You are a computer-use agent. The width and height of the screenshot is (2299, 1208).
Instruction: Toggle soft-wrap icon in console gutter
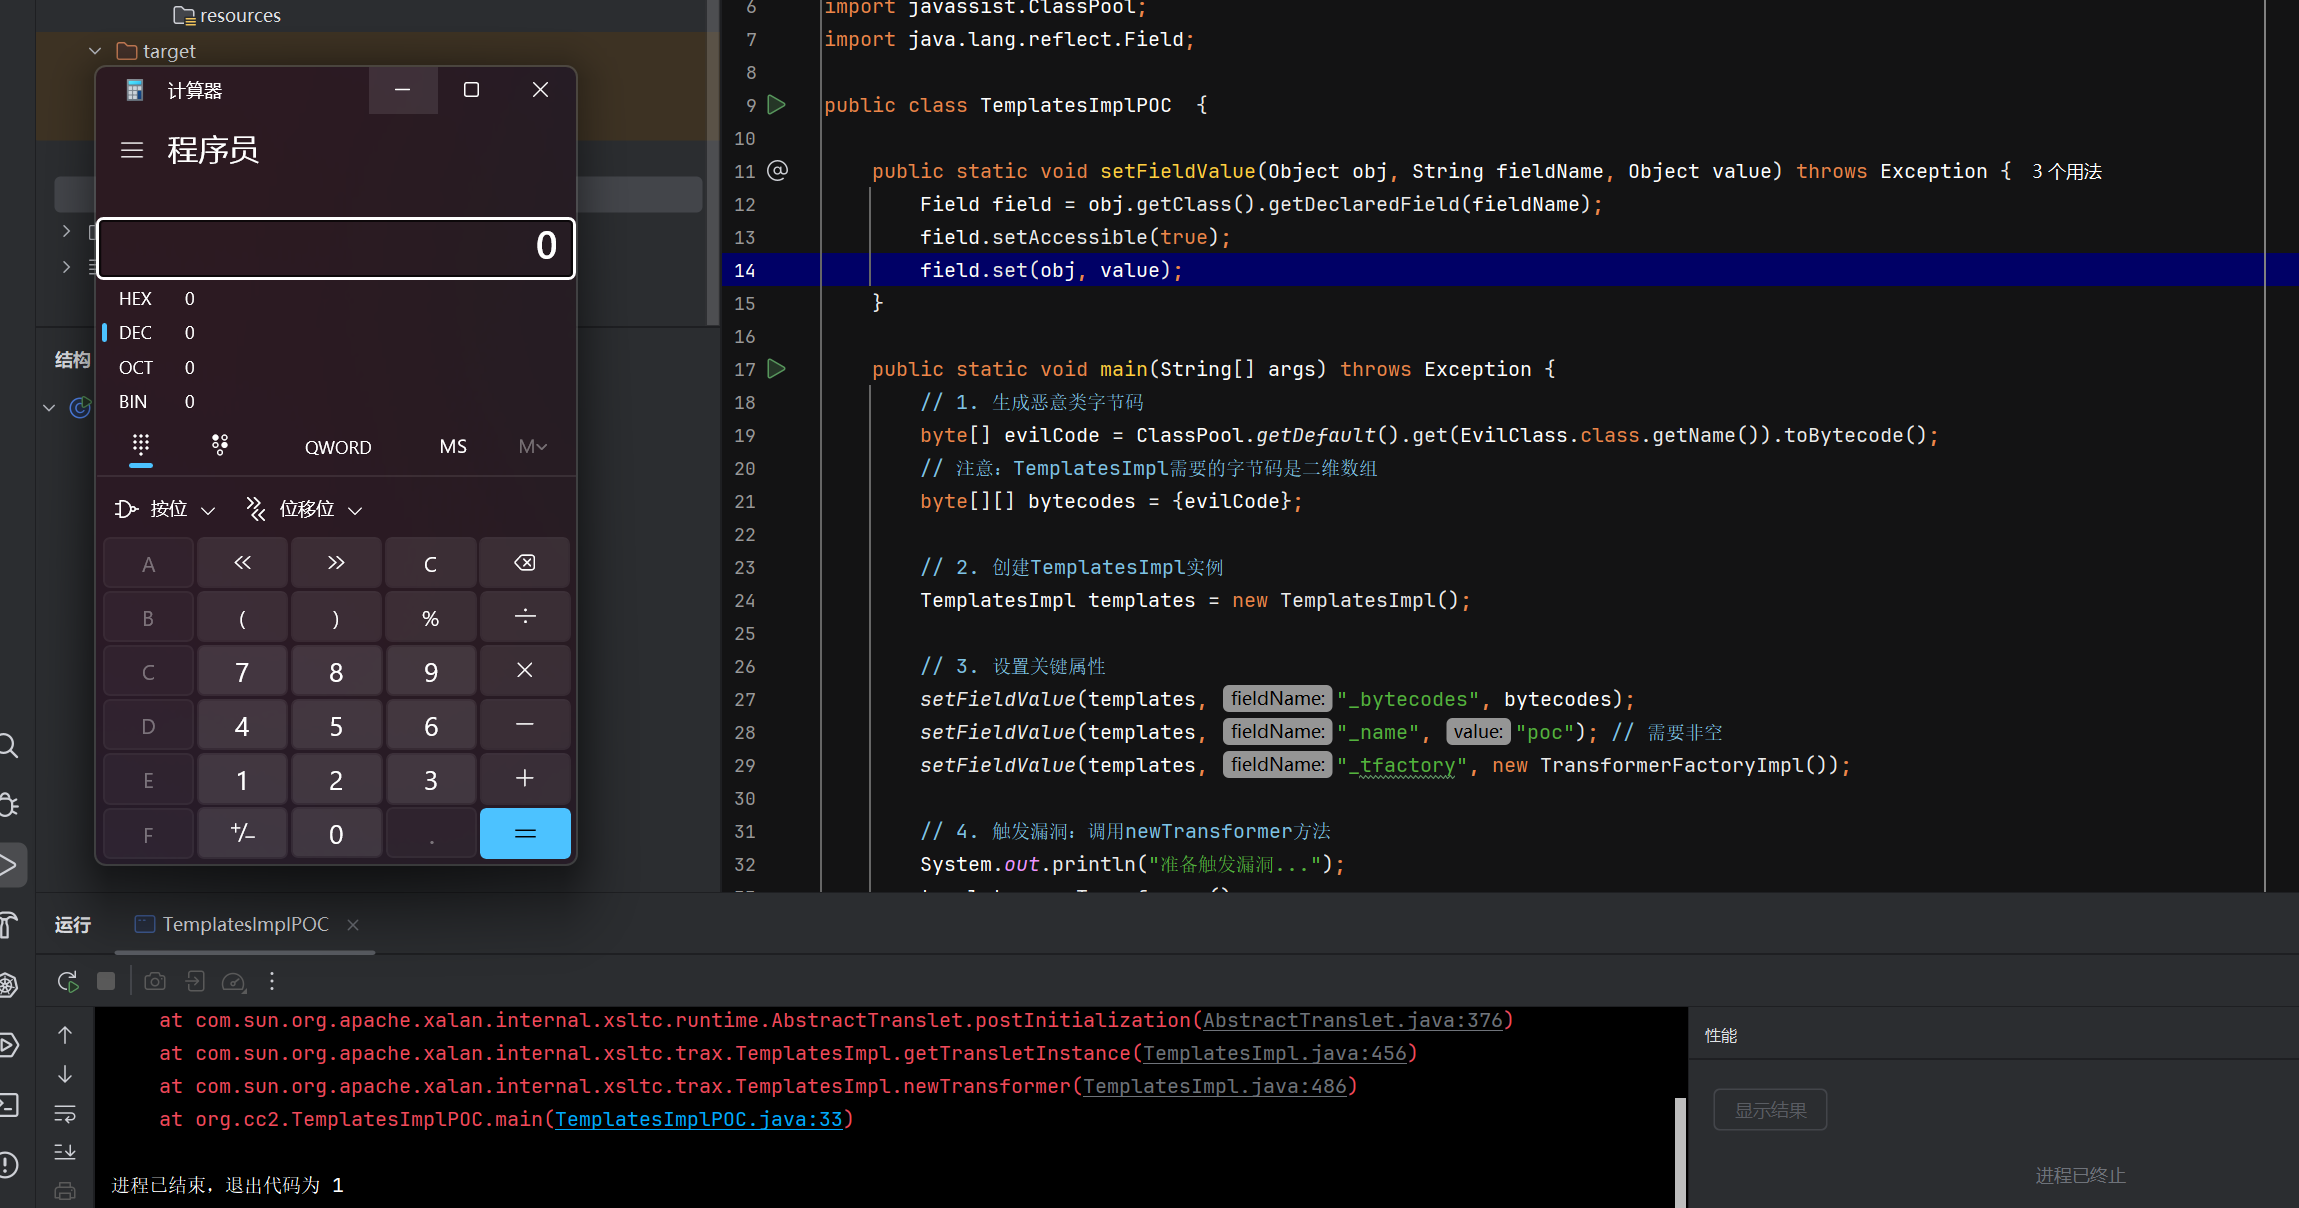pyautogui.click(x=65, y=1113)
